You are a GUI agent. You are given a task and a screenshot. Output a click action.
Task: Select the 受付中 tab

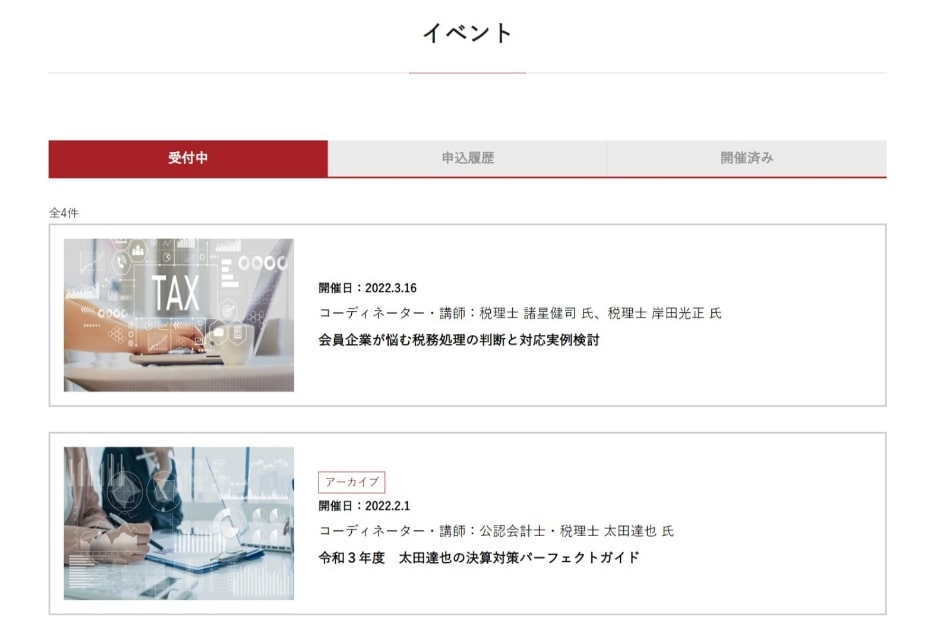tap(188, 158)
